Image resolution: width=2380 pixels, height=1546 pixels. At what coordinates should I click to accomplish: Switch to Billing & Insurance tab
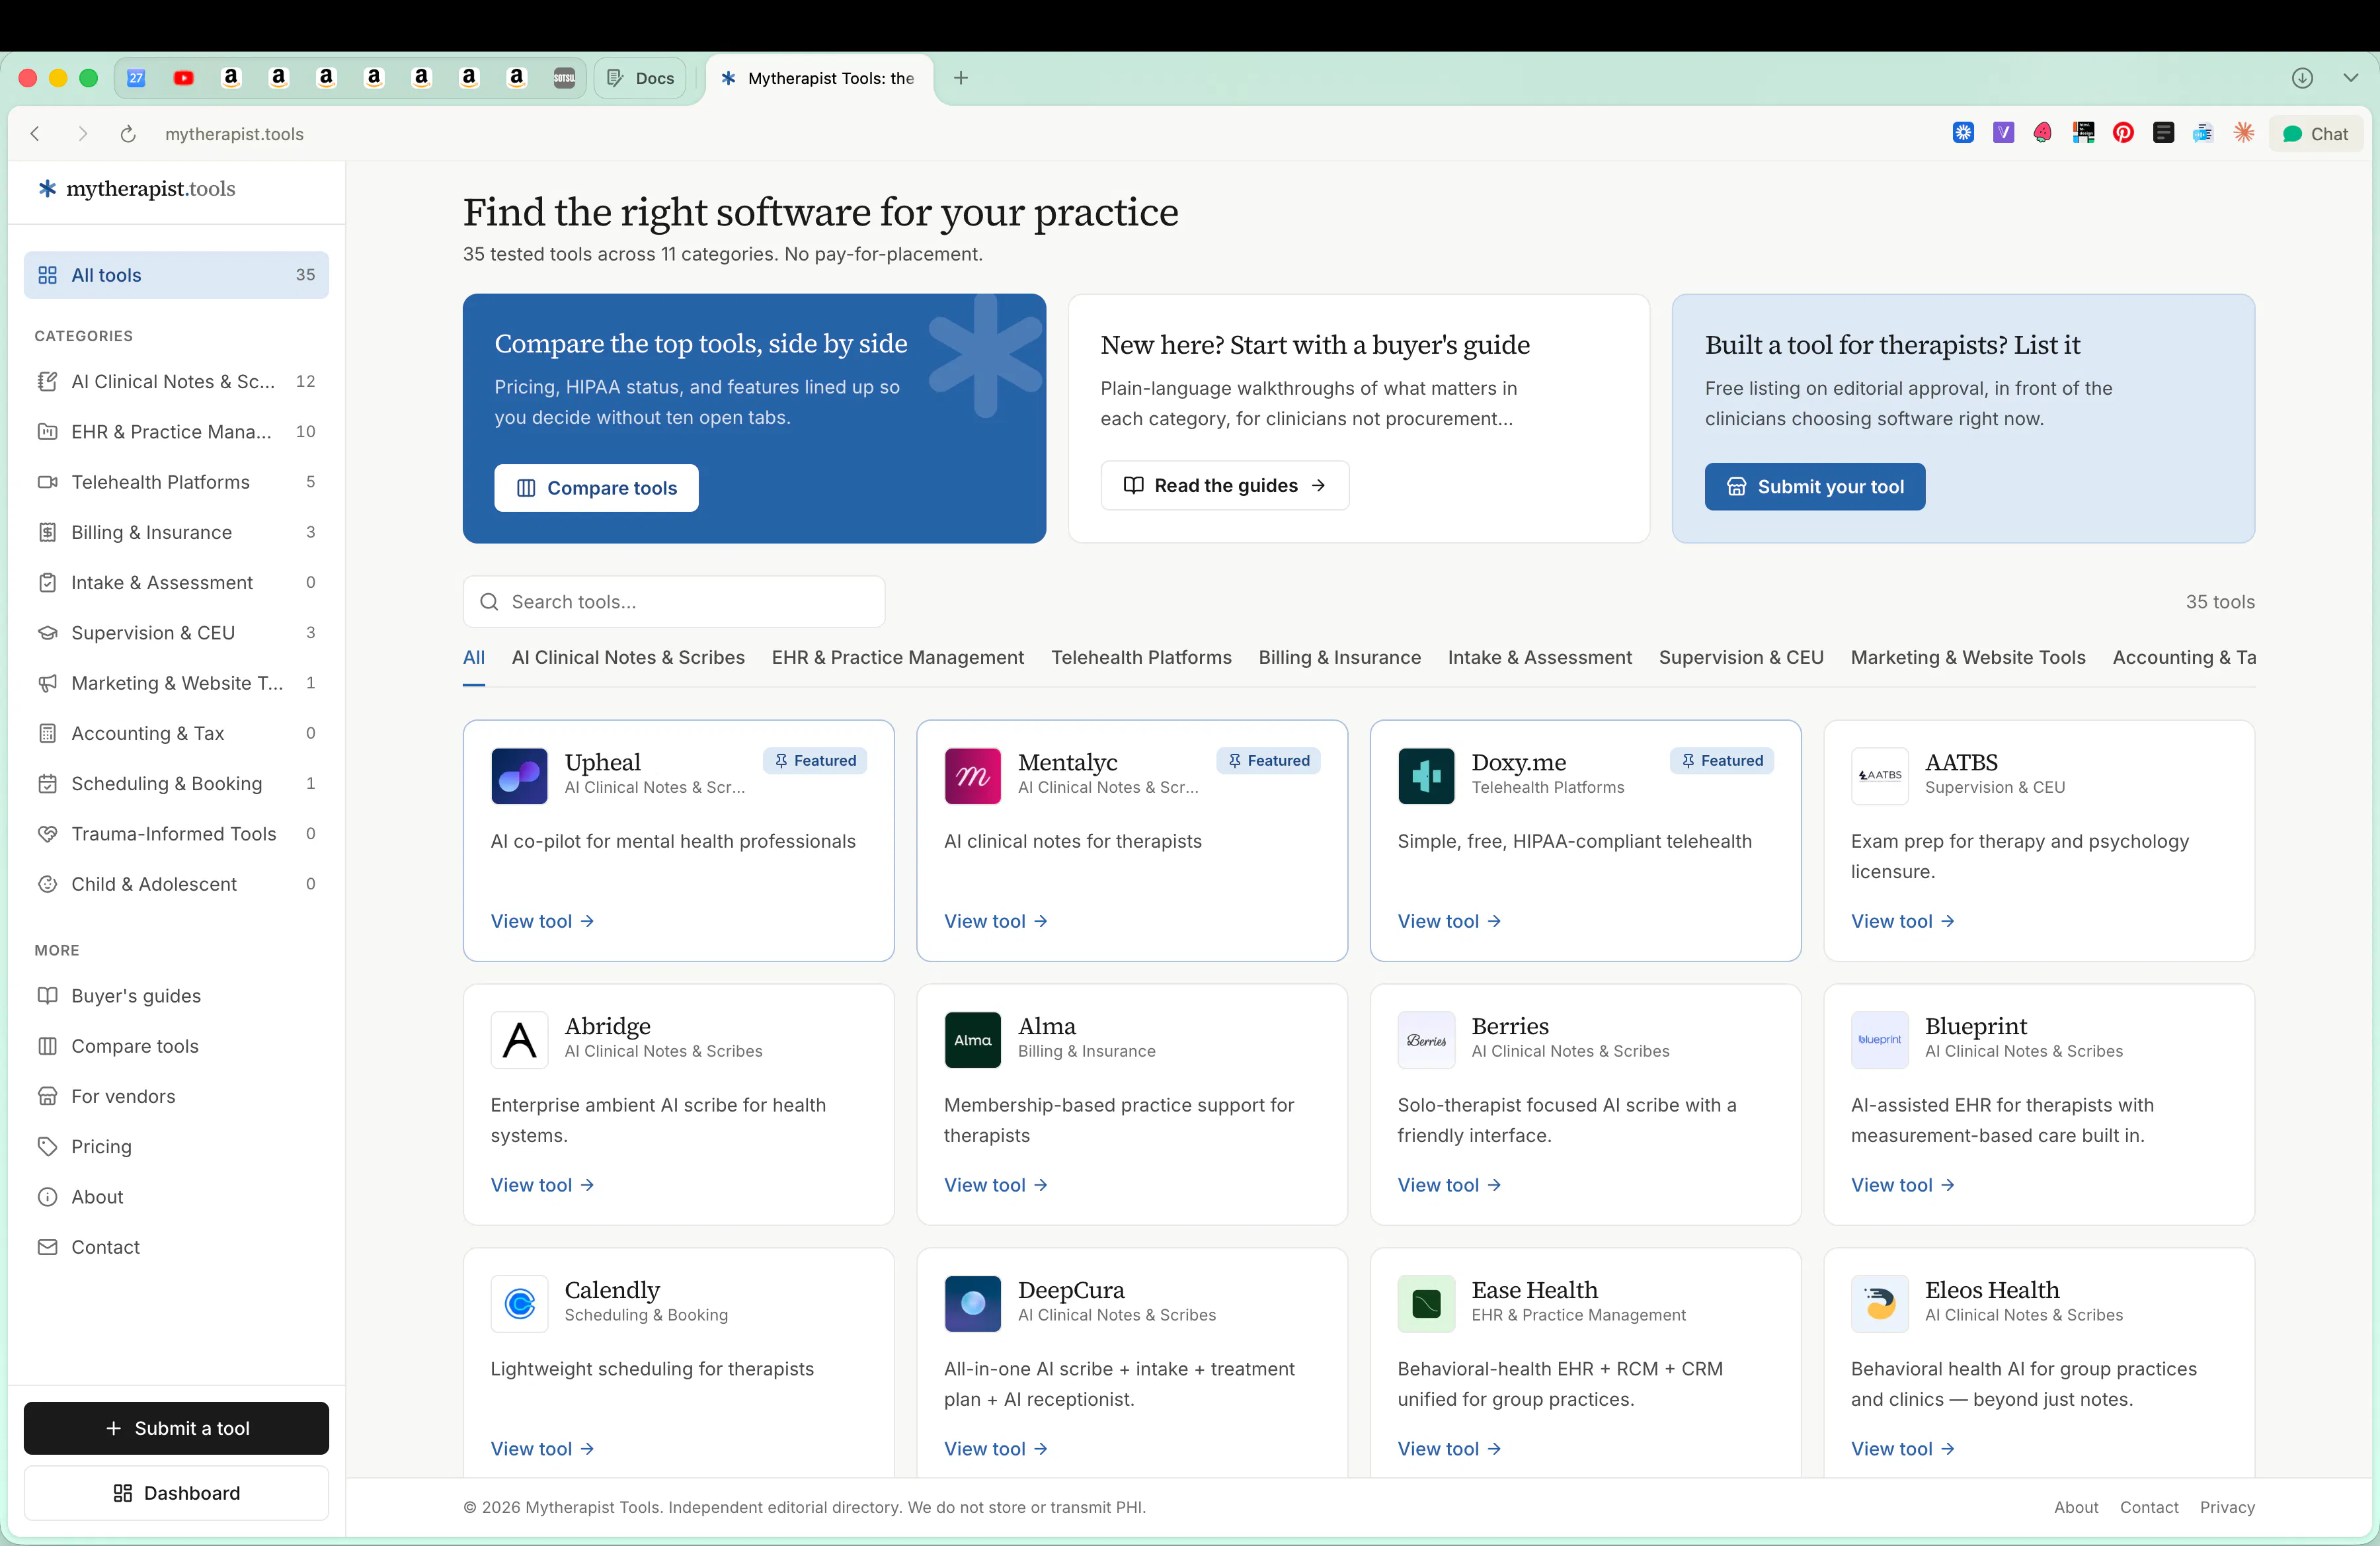[x=1339, y=657]
